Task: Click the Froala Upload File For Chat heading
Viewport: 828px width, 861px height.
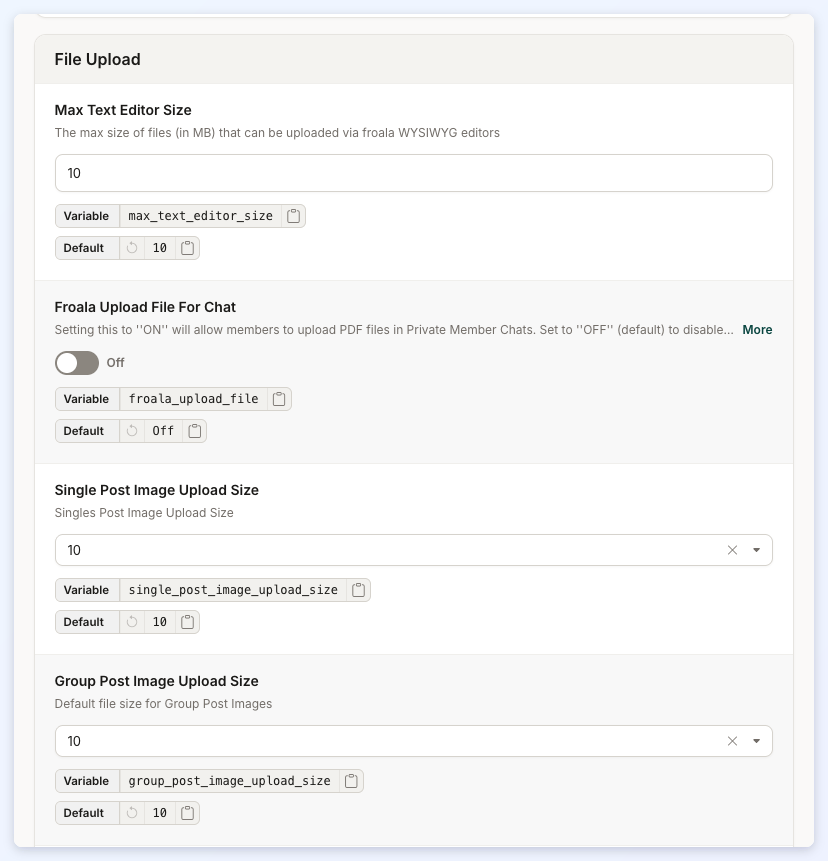Action: point(145,307)
